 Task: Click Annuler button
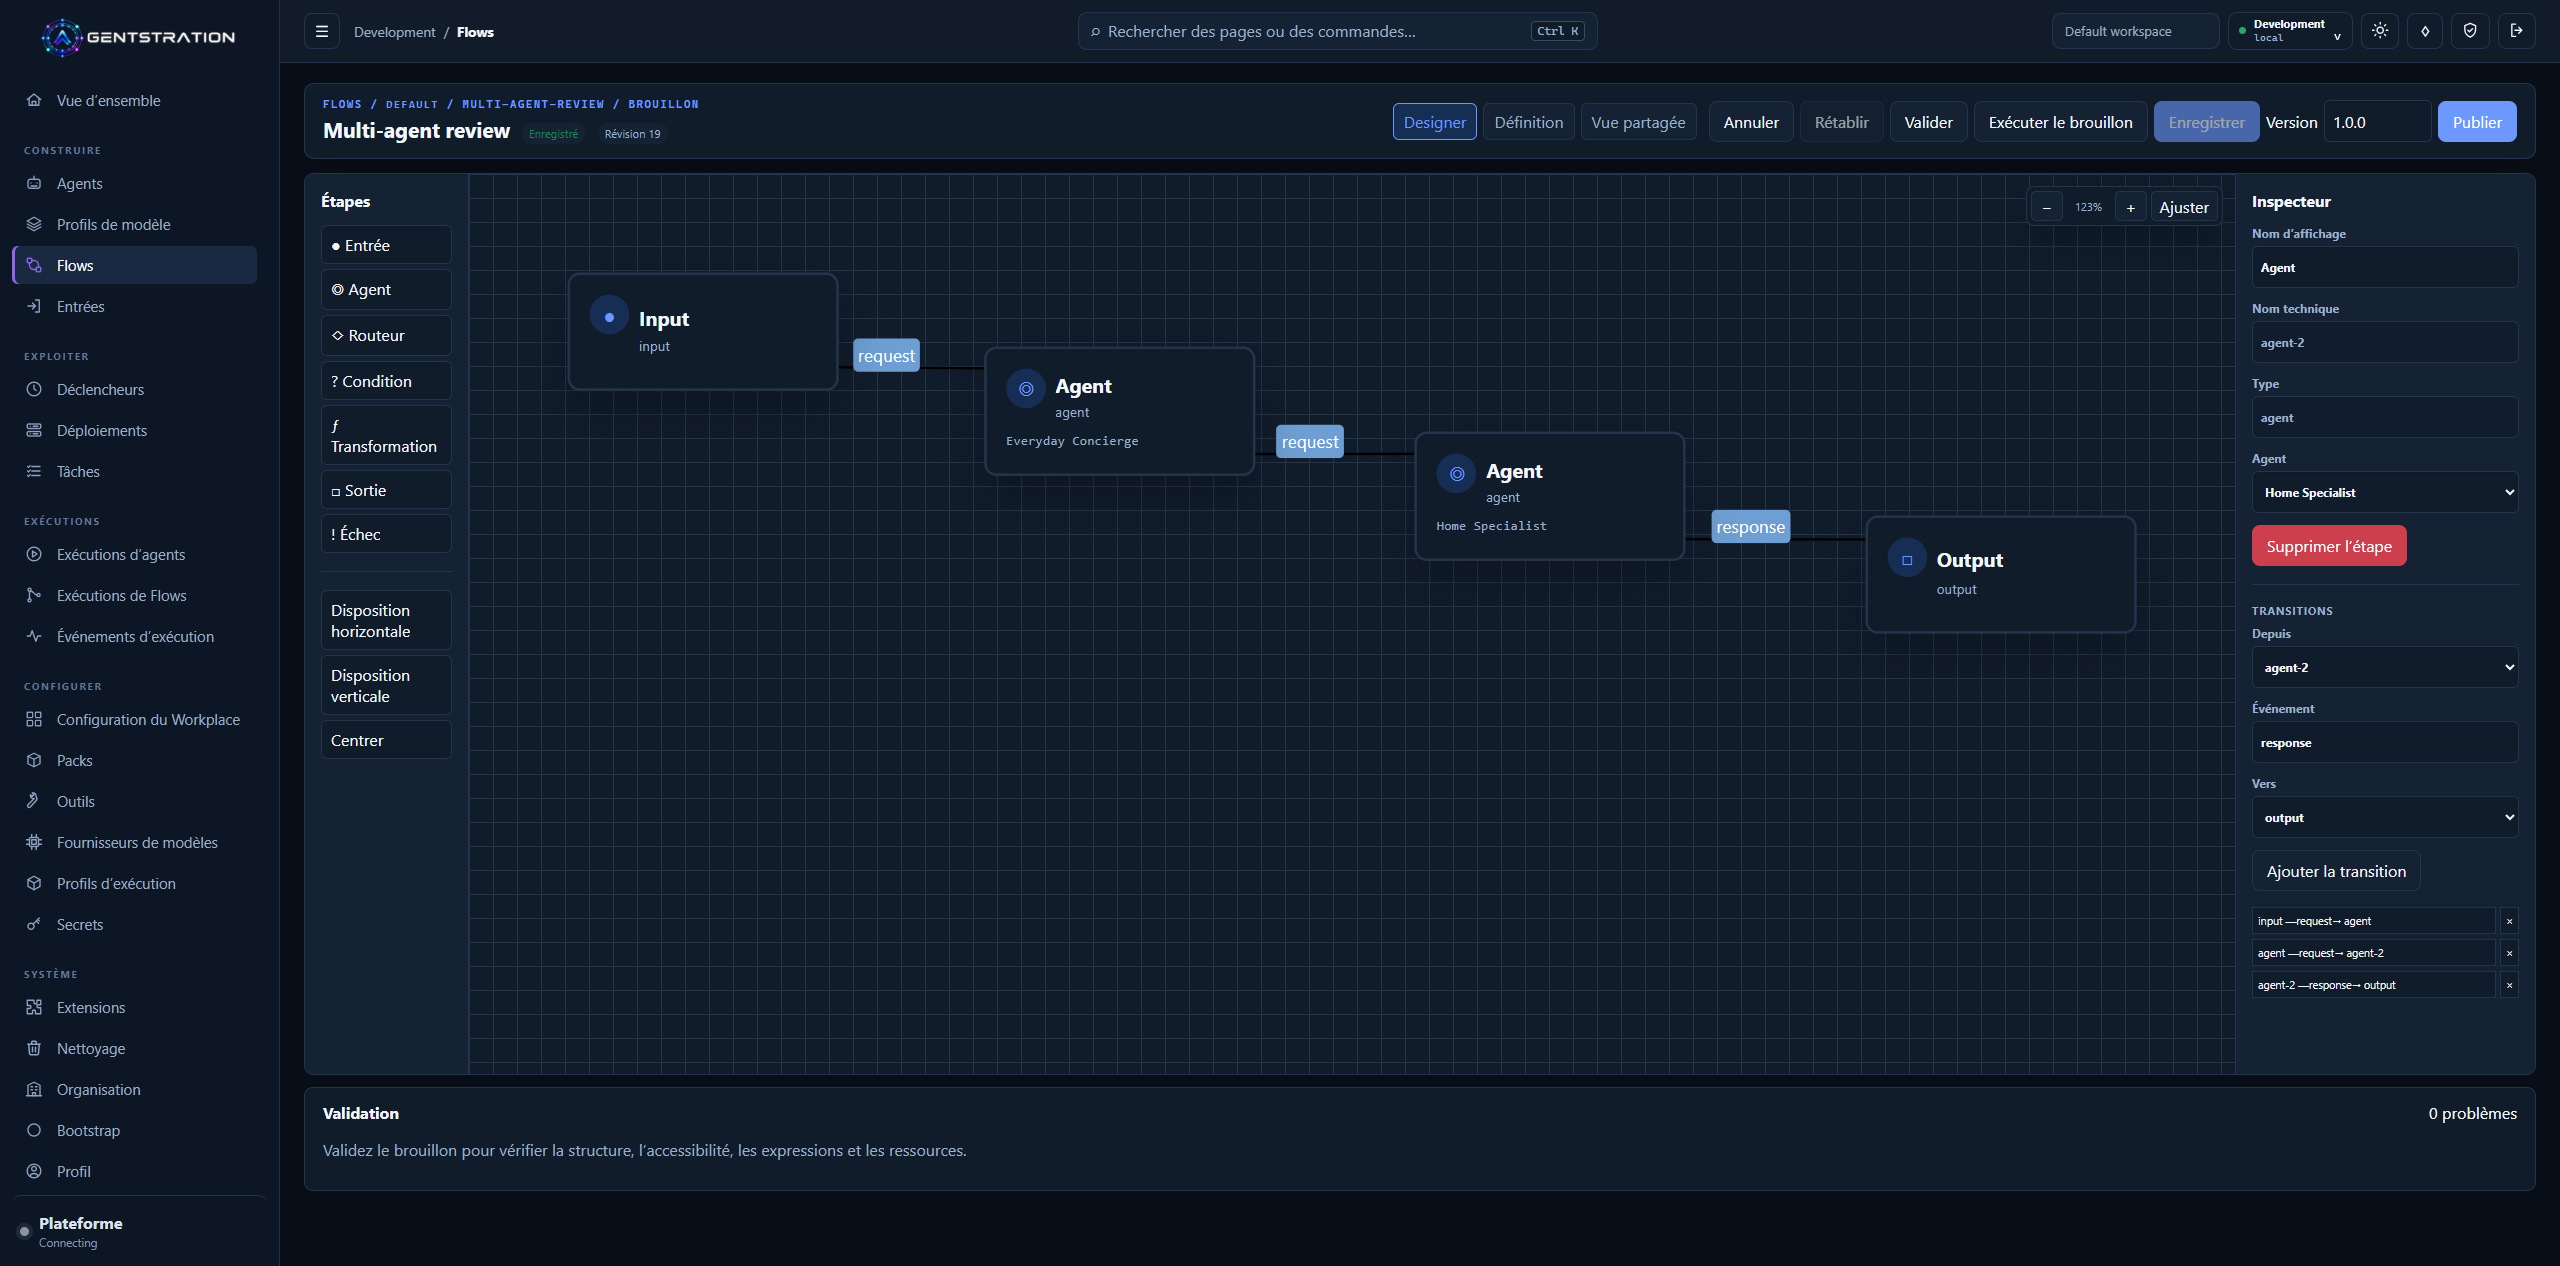coord(1750,122)
